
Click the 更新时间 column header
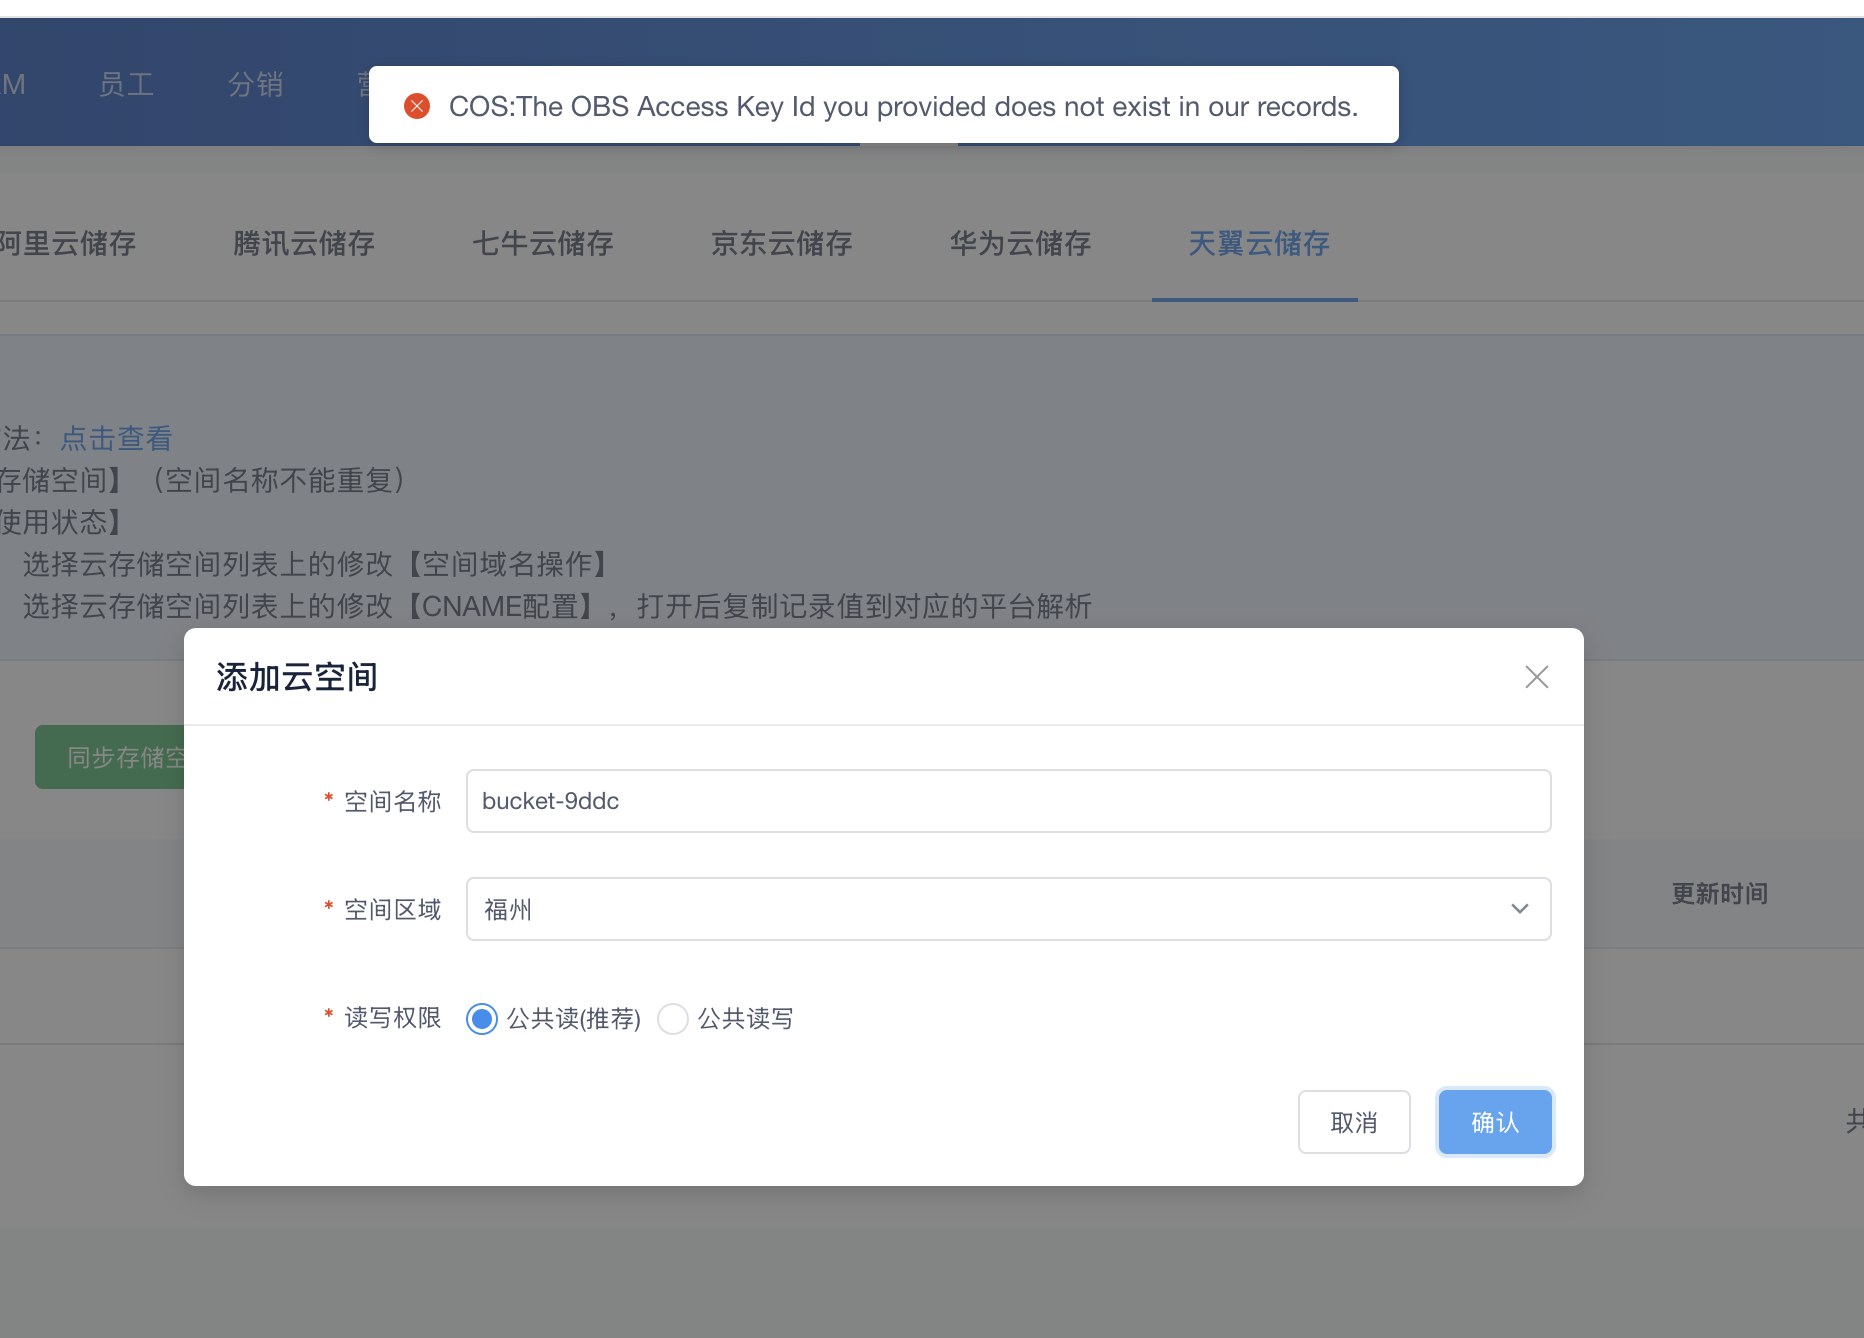pyautogui.click(x=1720, y=893)
